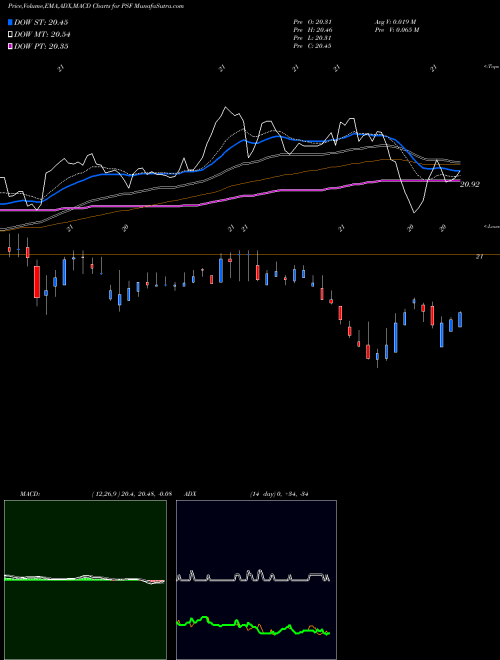Click the ADX (14 day) values text
The height and width of the screenshot is (660, 500).
tap(279, 494)
